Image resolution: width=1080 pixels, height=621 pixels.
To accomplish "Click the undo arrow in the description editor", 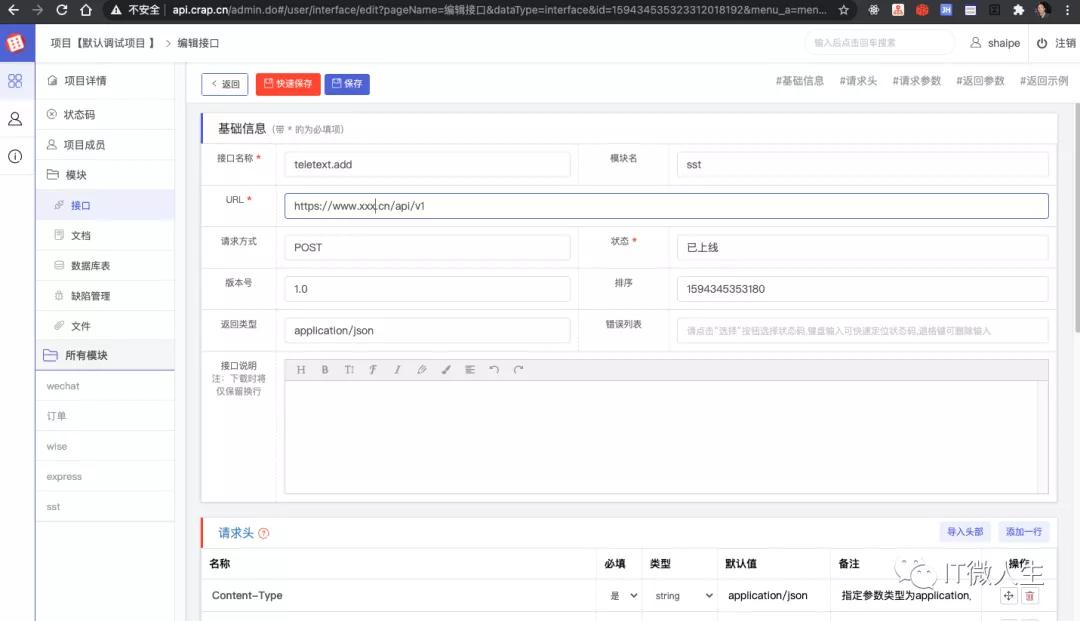I will pyautogui.click(x=495, y=369).
